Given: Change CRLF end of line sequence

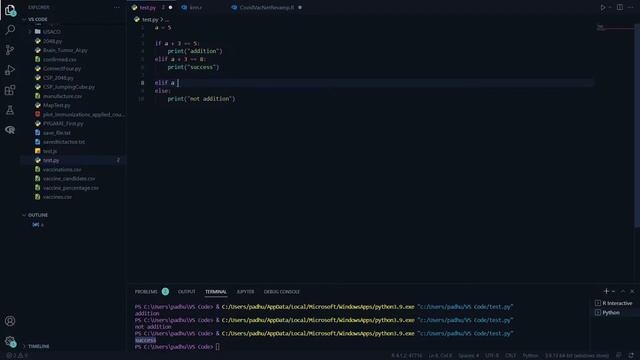Looking at the screenshot, I should [x=511, y=356].
